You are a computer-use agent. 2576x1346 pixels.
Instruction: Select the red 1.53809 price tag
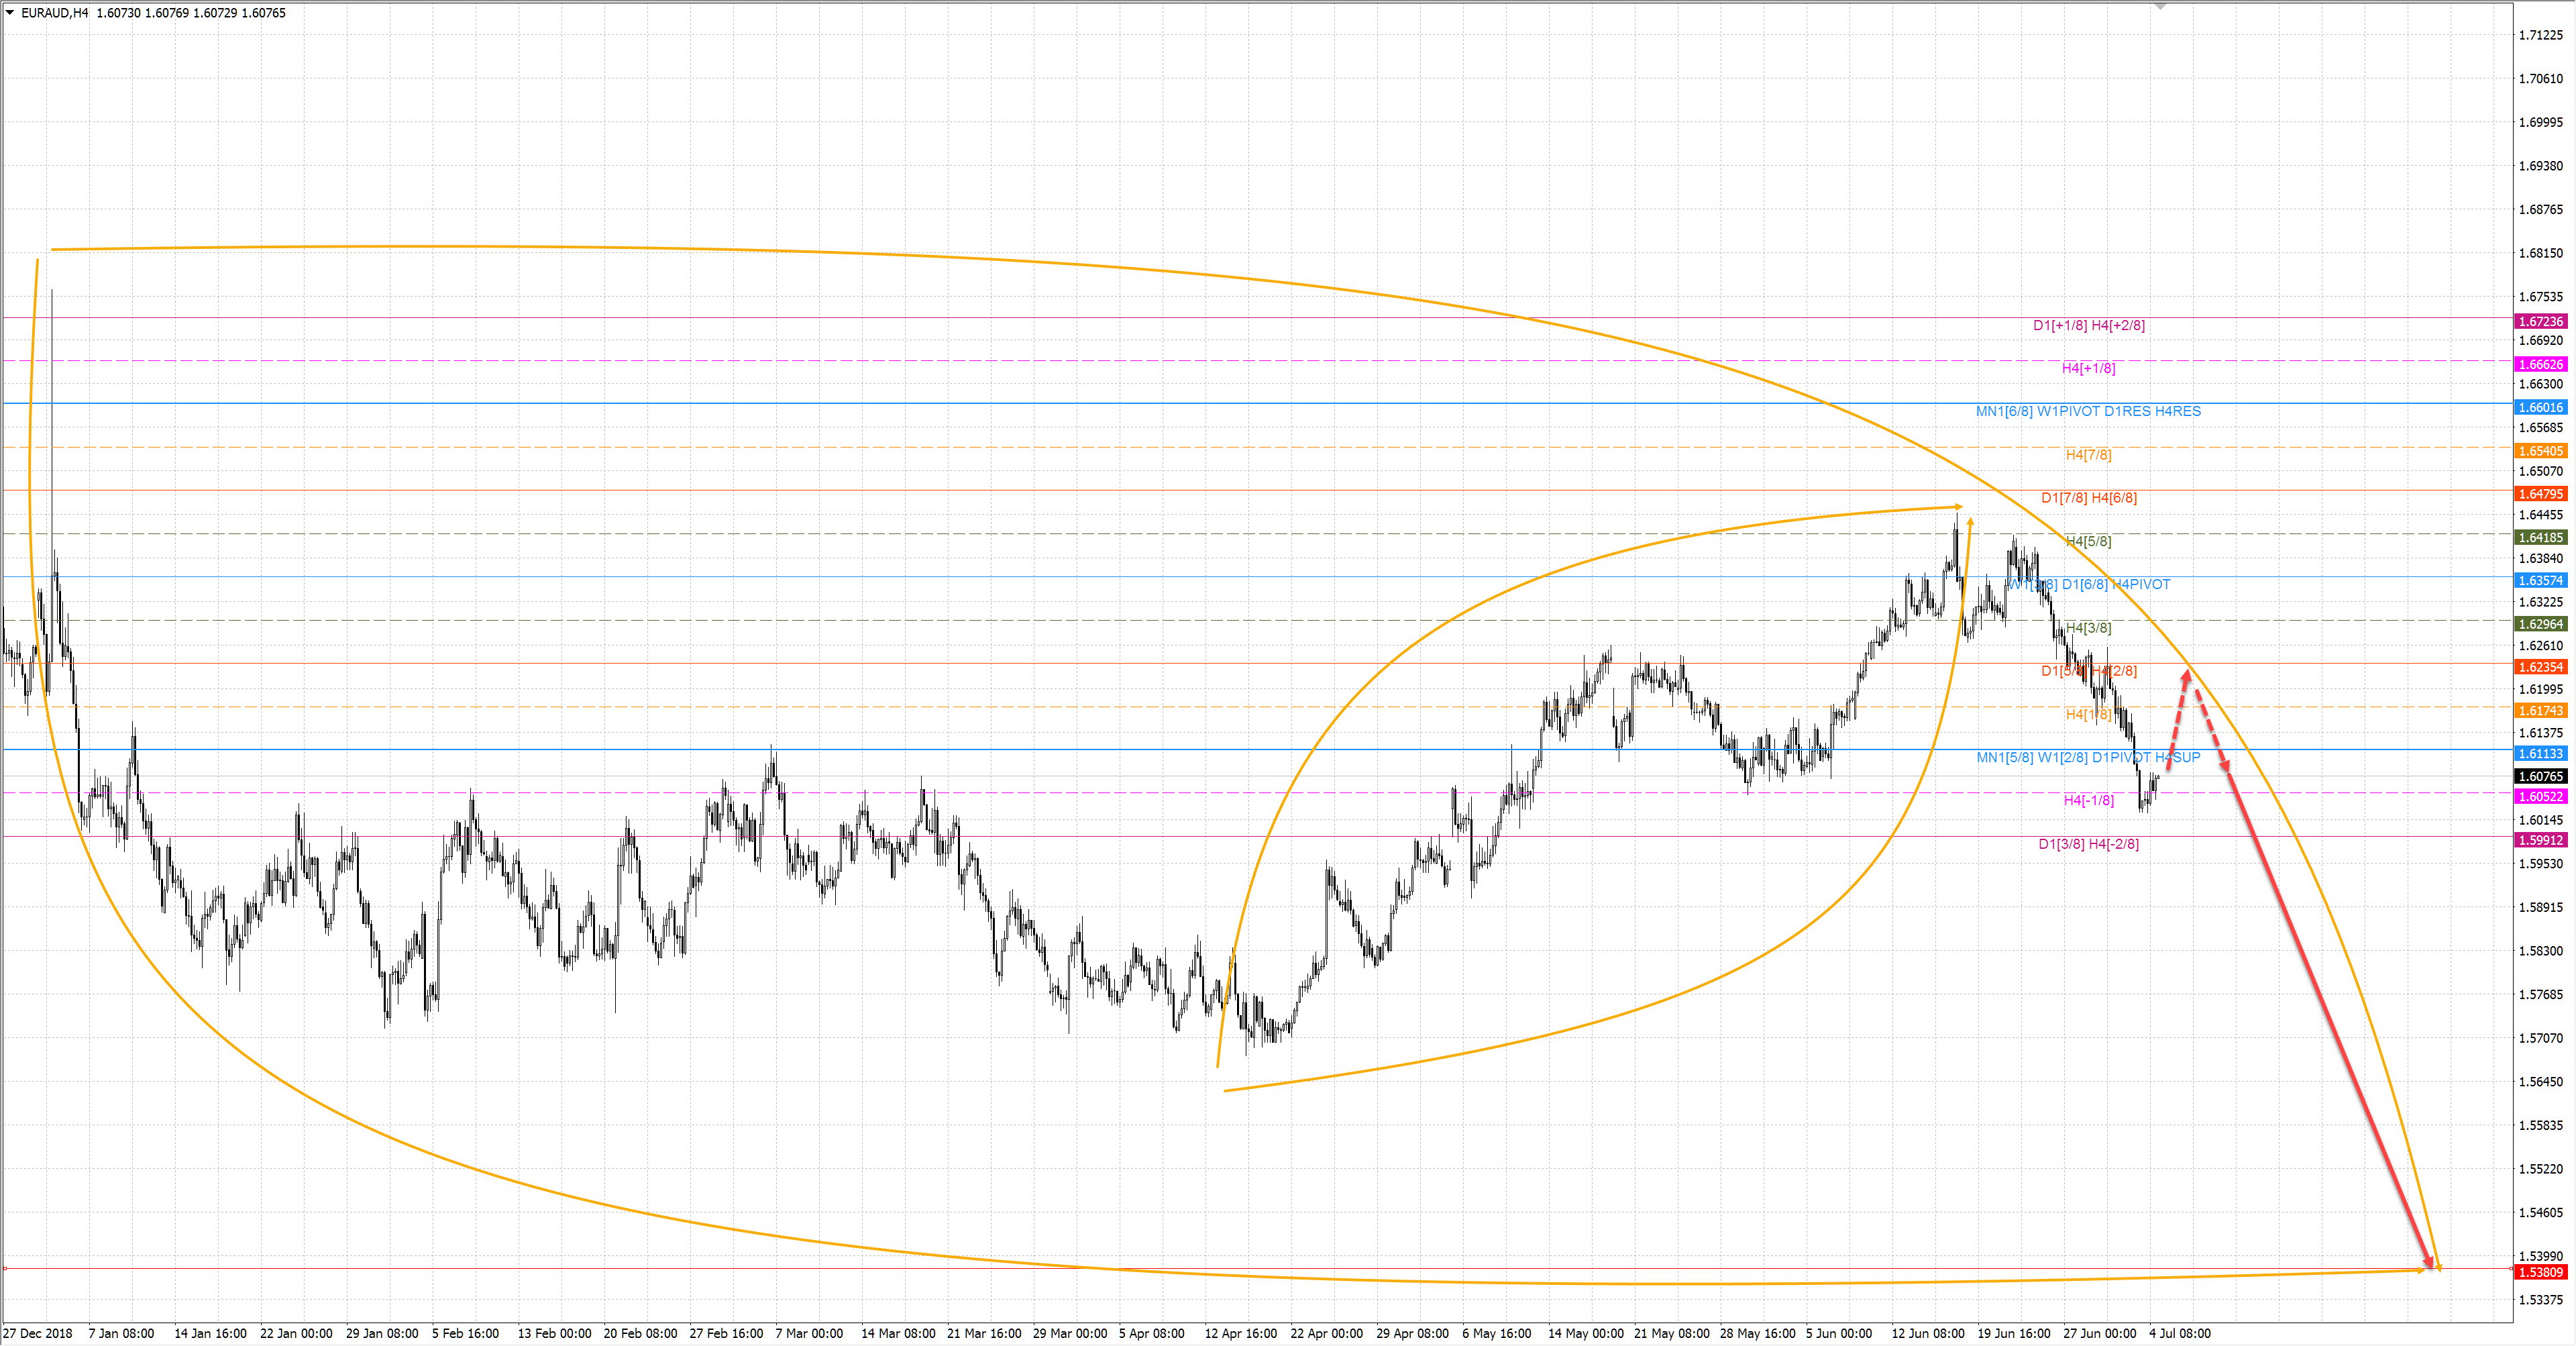point(2540,1272)
